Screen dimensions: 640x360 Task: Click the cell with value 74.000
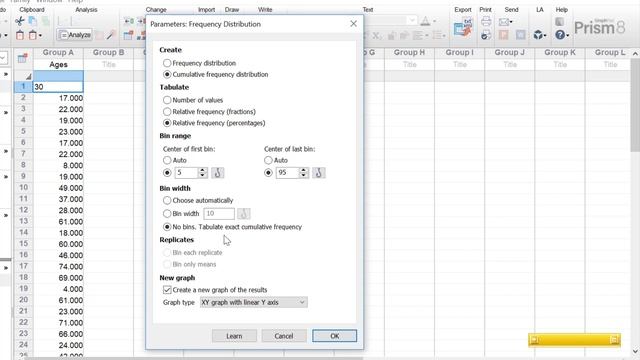pos(58,267)
